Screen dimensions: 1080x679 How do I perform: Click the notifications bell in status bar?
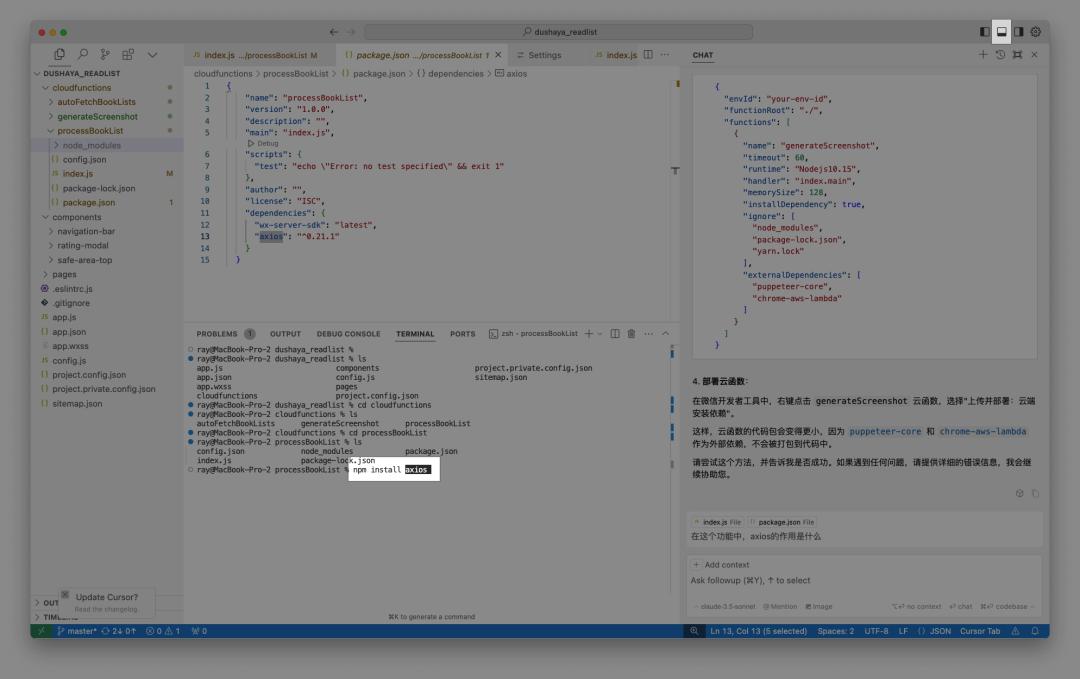point(1035,631)
